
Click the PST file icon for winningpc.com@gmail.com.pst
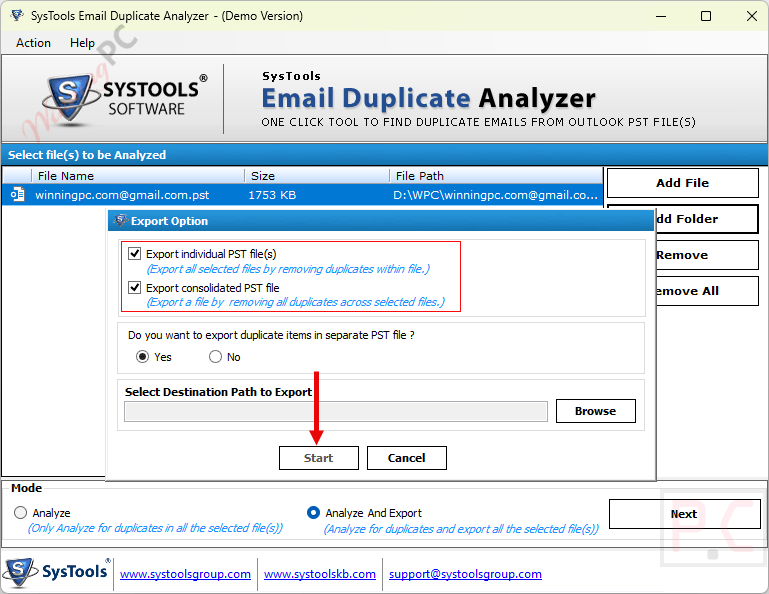[18, 195]
